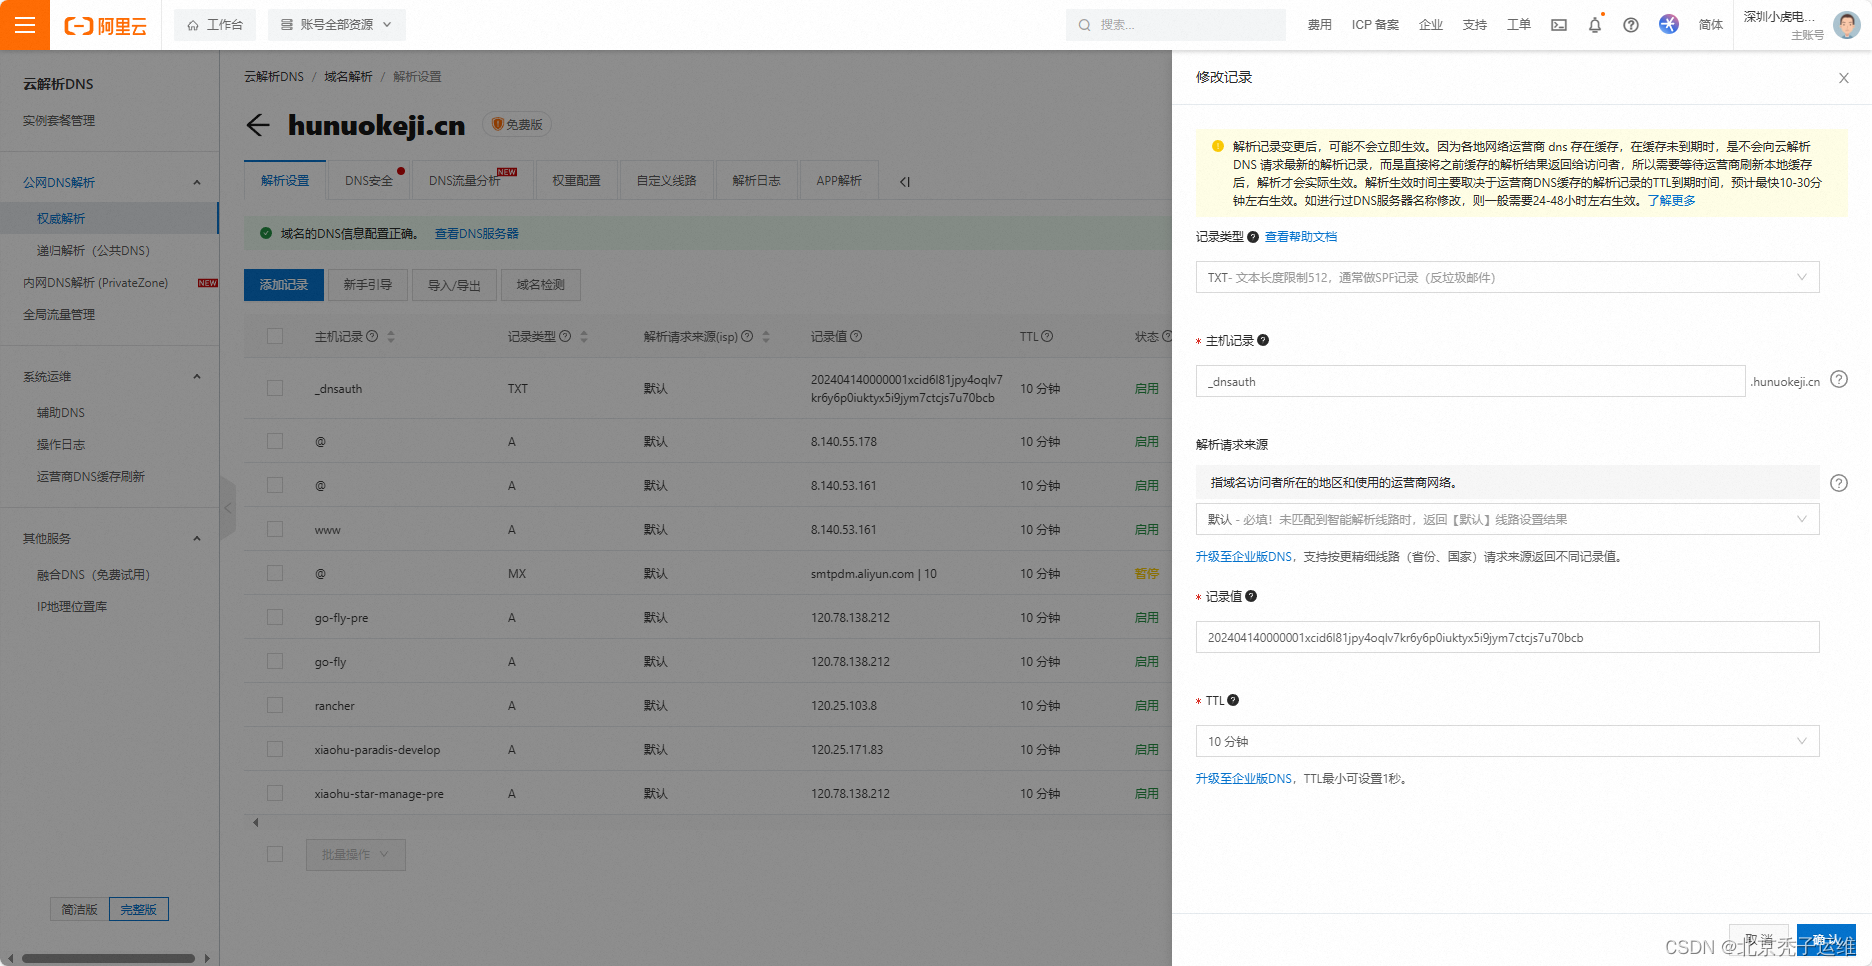1872x966 pixels.
Task: Open the cloud shell terminal icon
Action: tap(1559, 25)
